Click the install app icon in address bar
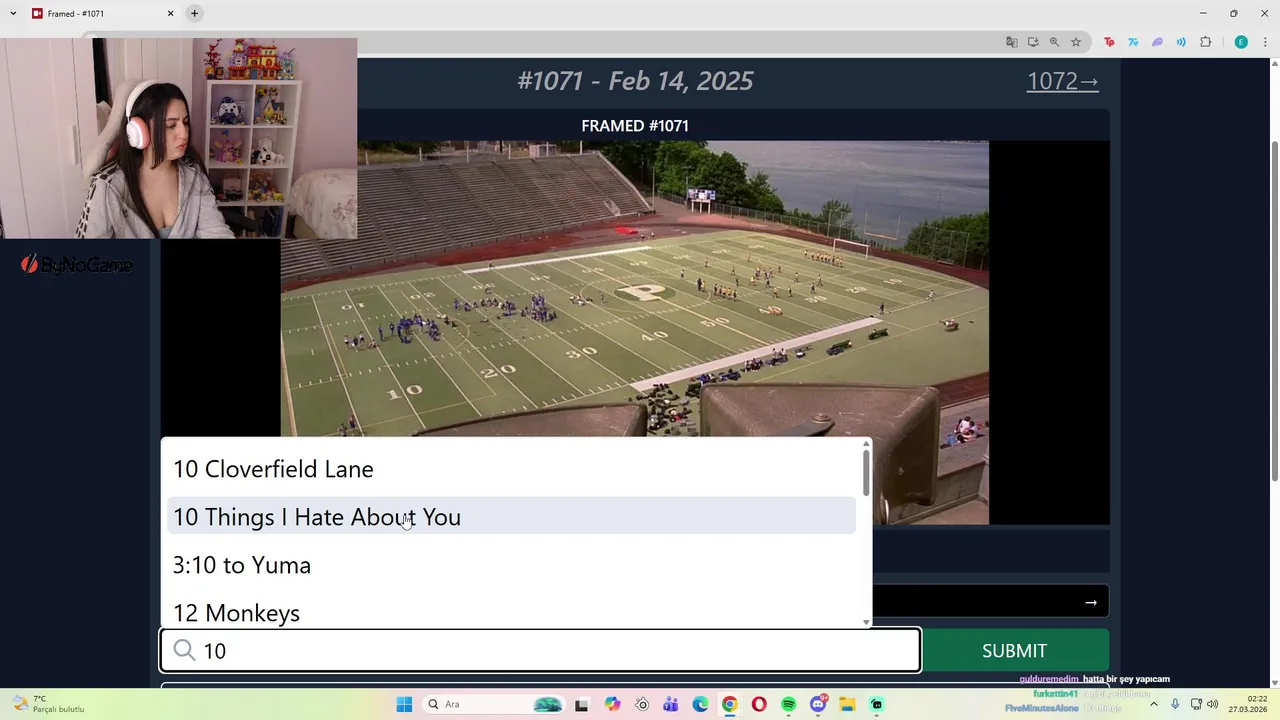Screen dimensions: 1280x720 point(1033,42)
